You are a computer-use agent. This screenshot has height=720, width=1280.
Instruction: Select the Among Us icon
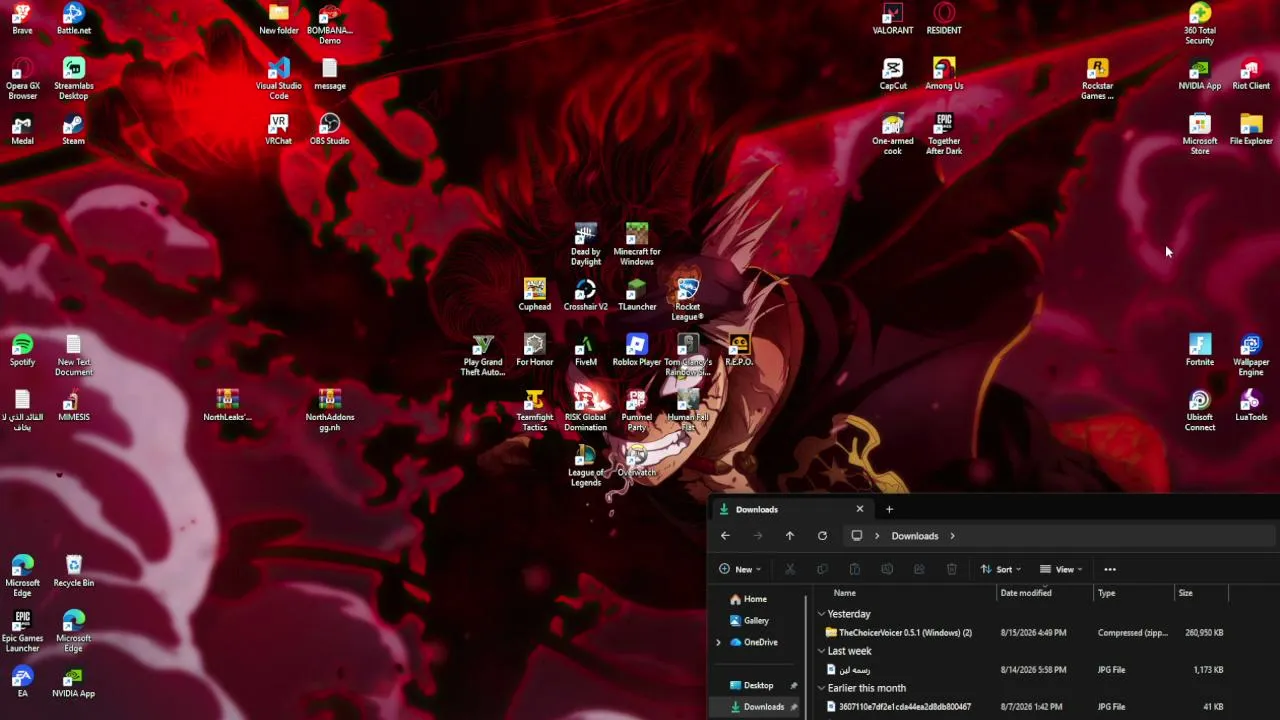944,72
